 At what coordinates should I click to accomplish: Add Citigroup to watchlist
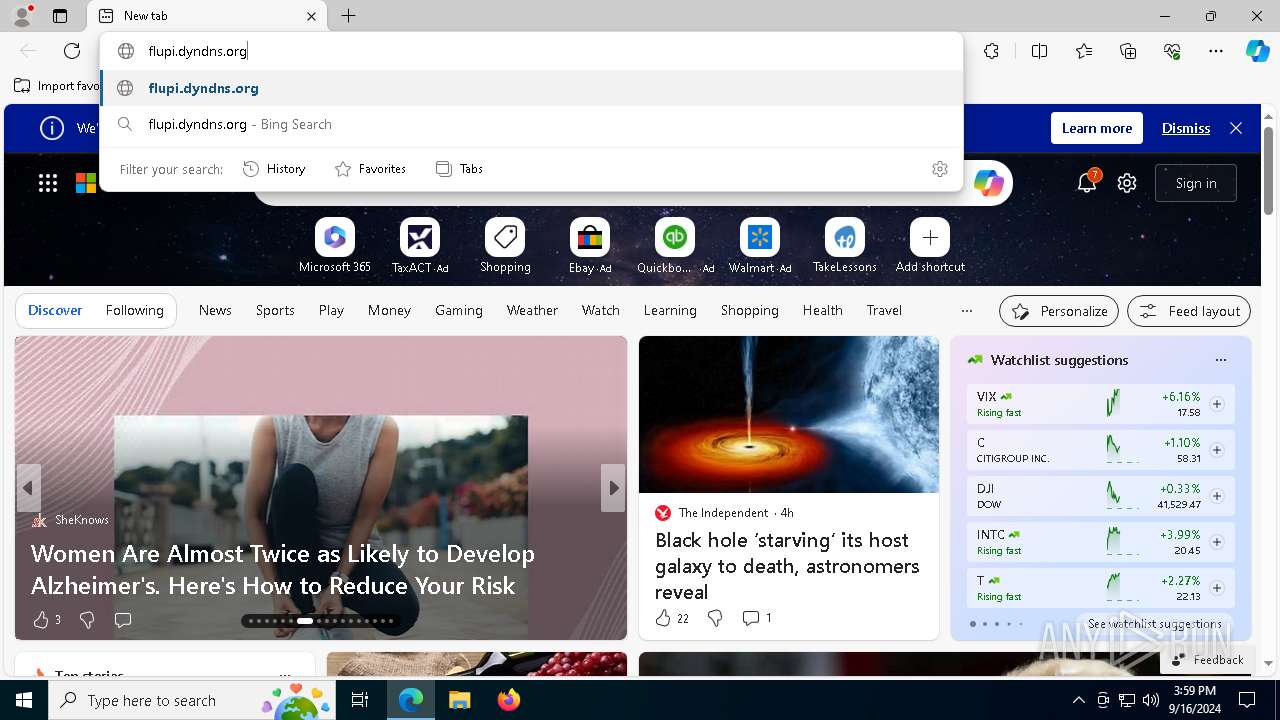tap(1217, 450)
